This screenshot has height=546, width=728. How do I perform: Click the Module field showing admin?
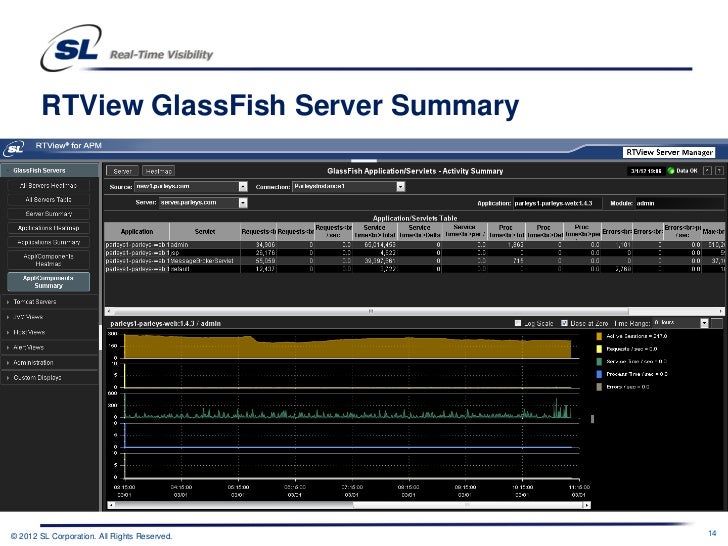pos(679,203)
